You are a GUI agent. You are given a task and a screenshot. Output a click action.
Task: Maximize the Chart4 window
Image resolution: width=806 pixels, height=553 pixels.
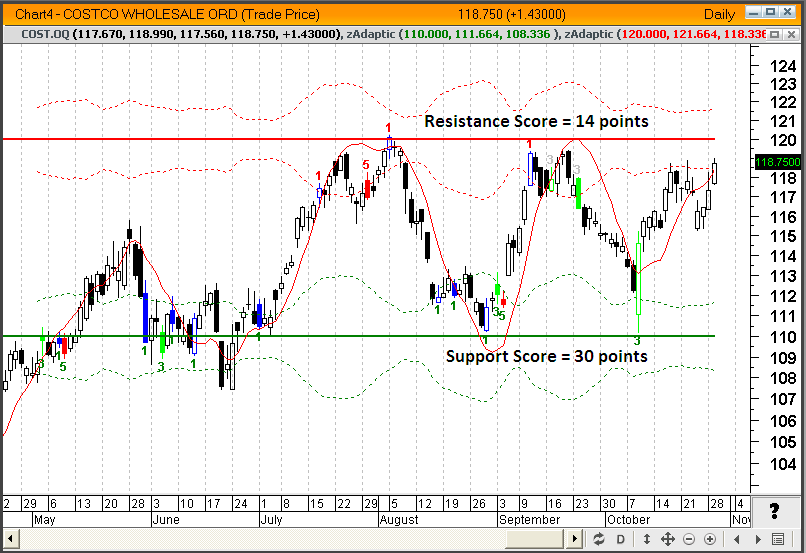click(771, 12)
